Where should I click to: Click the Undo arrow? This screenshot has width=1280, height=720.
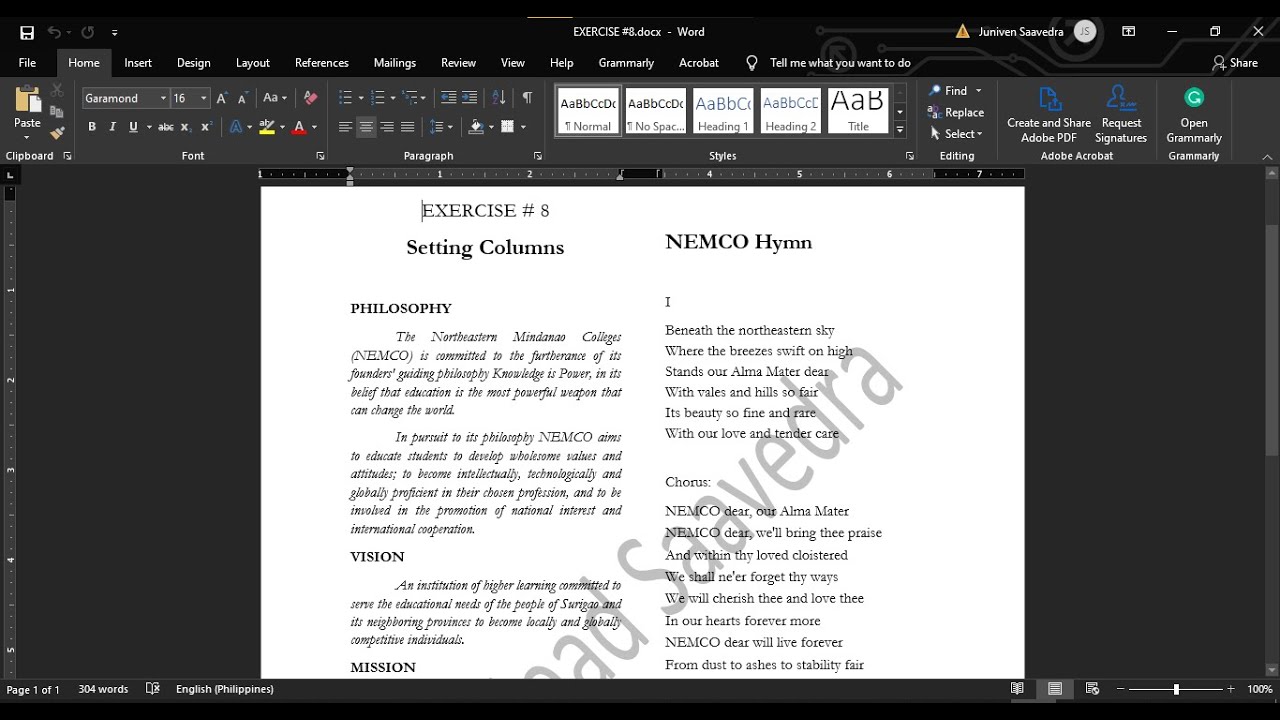pos(53,32)
